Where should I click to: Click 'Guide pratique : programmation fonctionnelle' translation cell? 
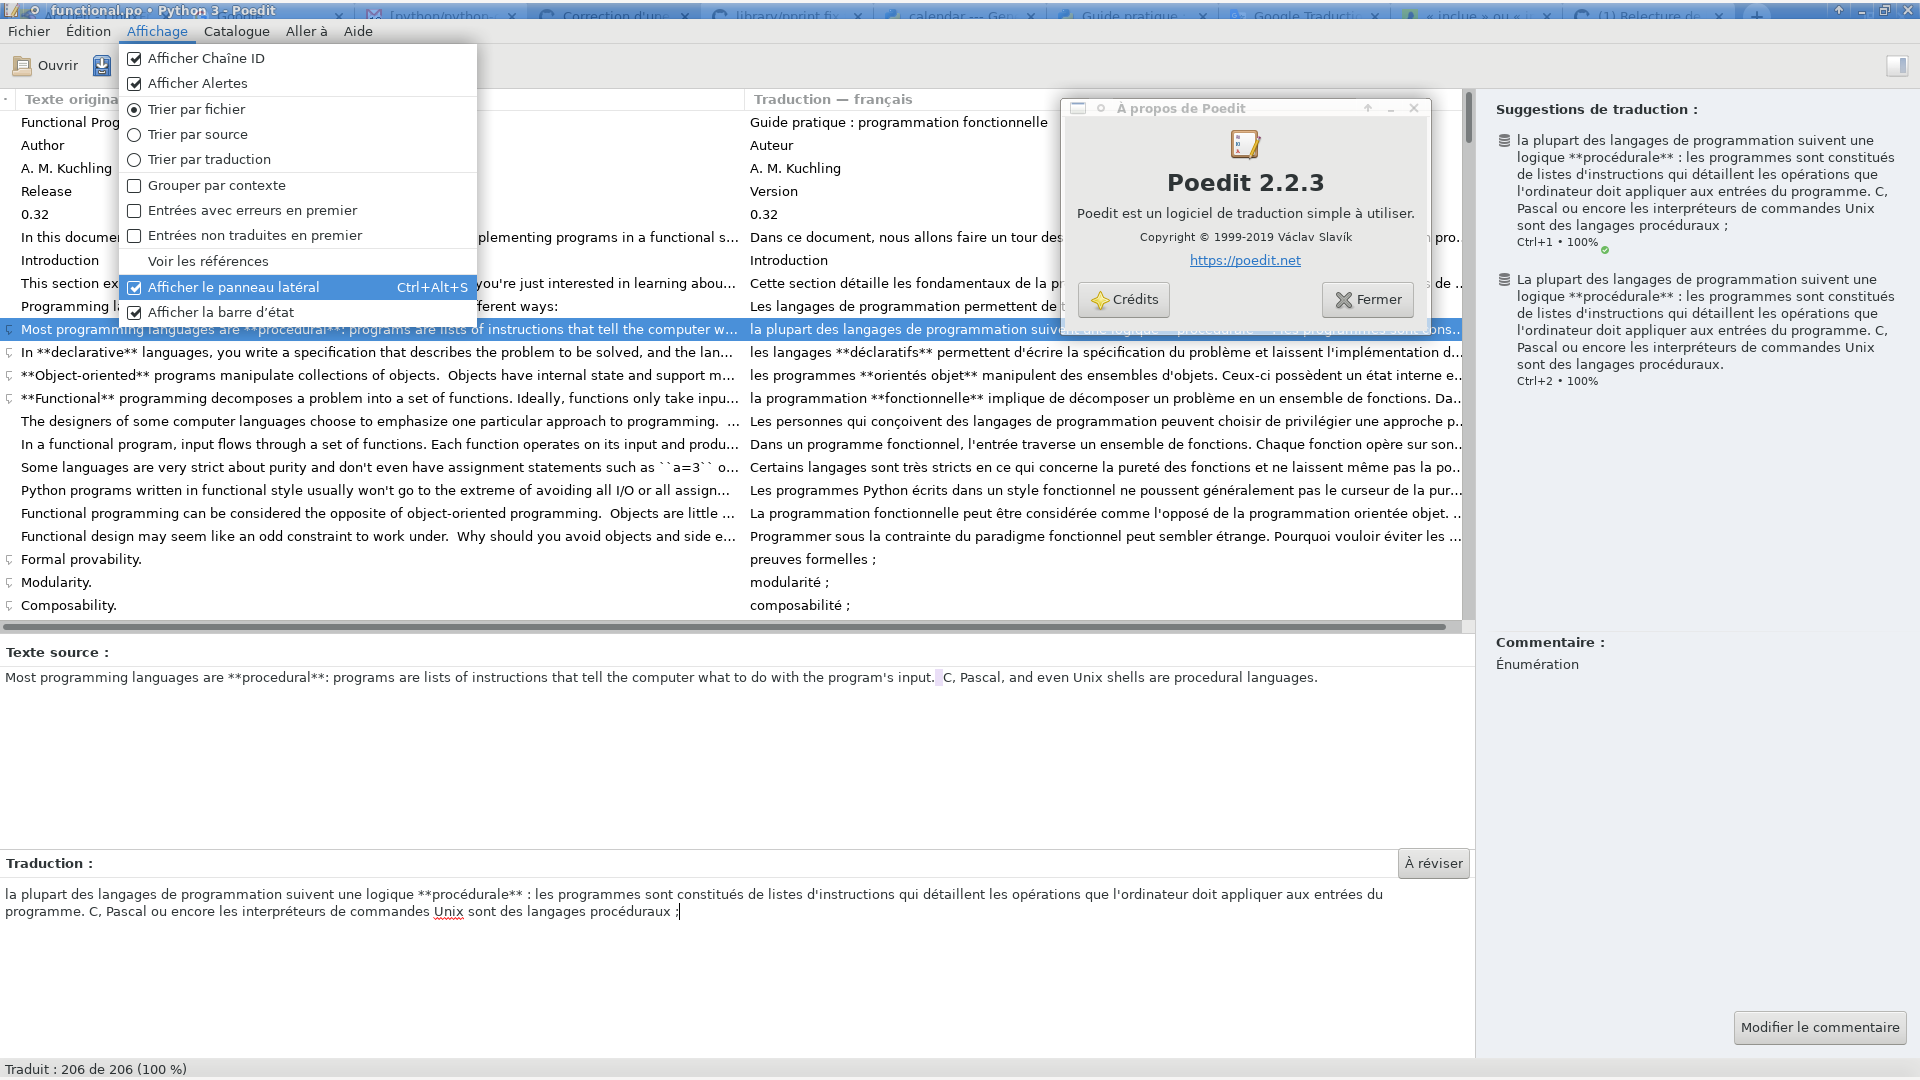(899, 123)
